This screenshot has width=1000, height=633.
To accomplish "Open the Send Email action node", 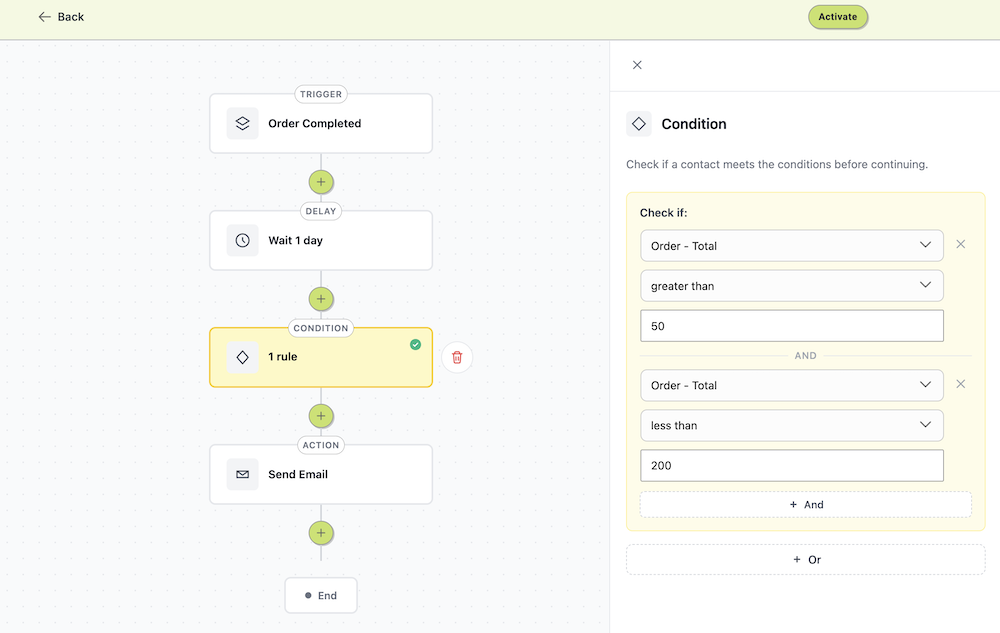I will 321,474.
